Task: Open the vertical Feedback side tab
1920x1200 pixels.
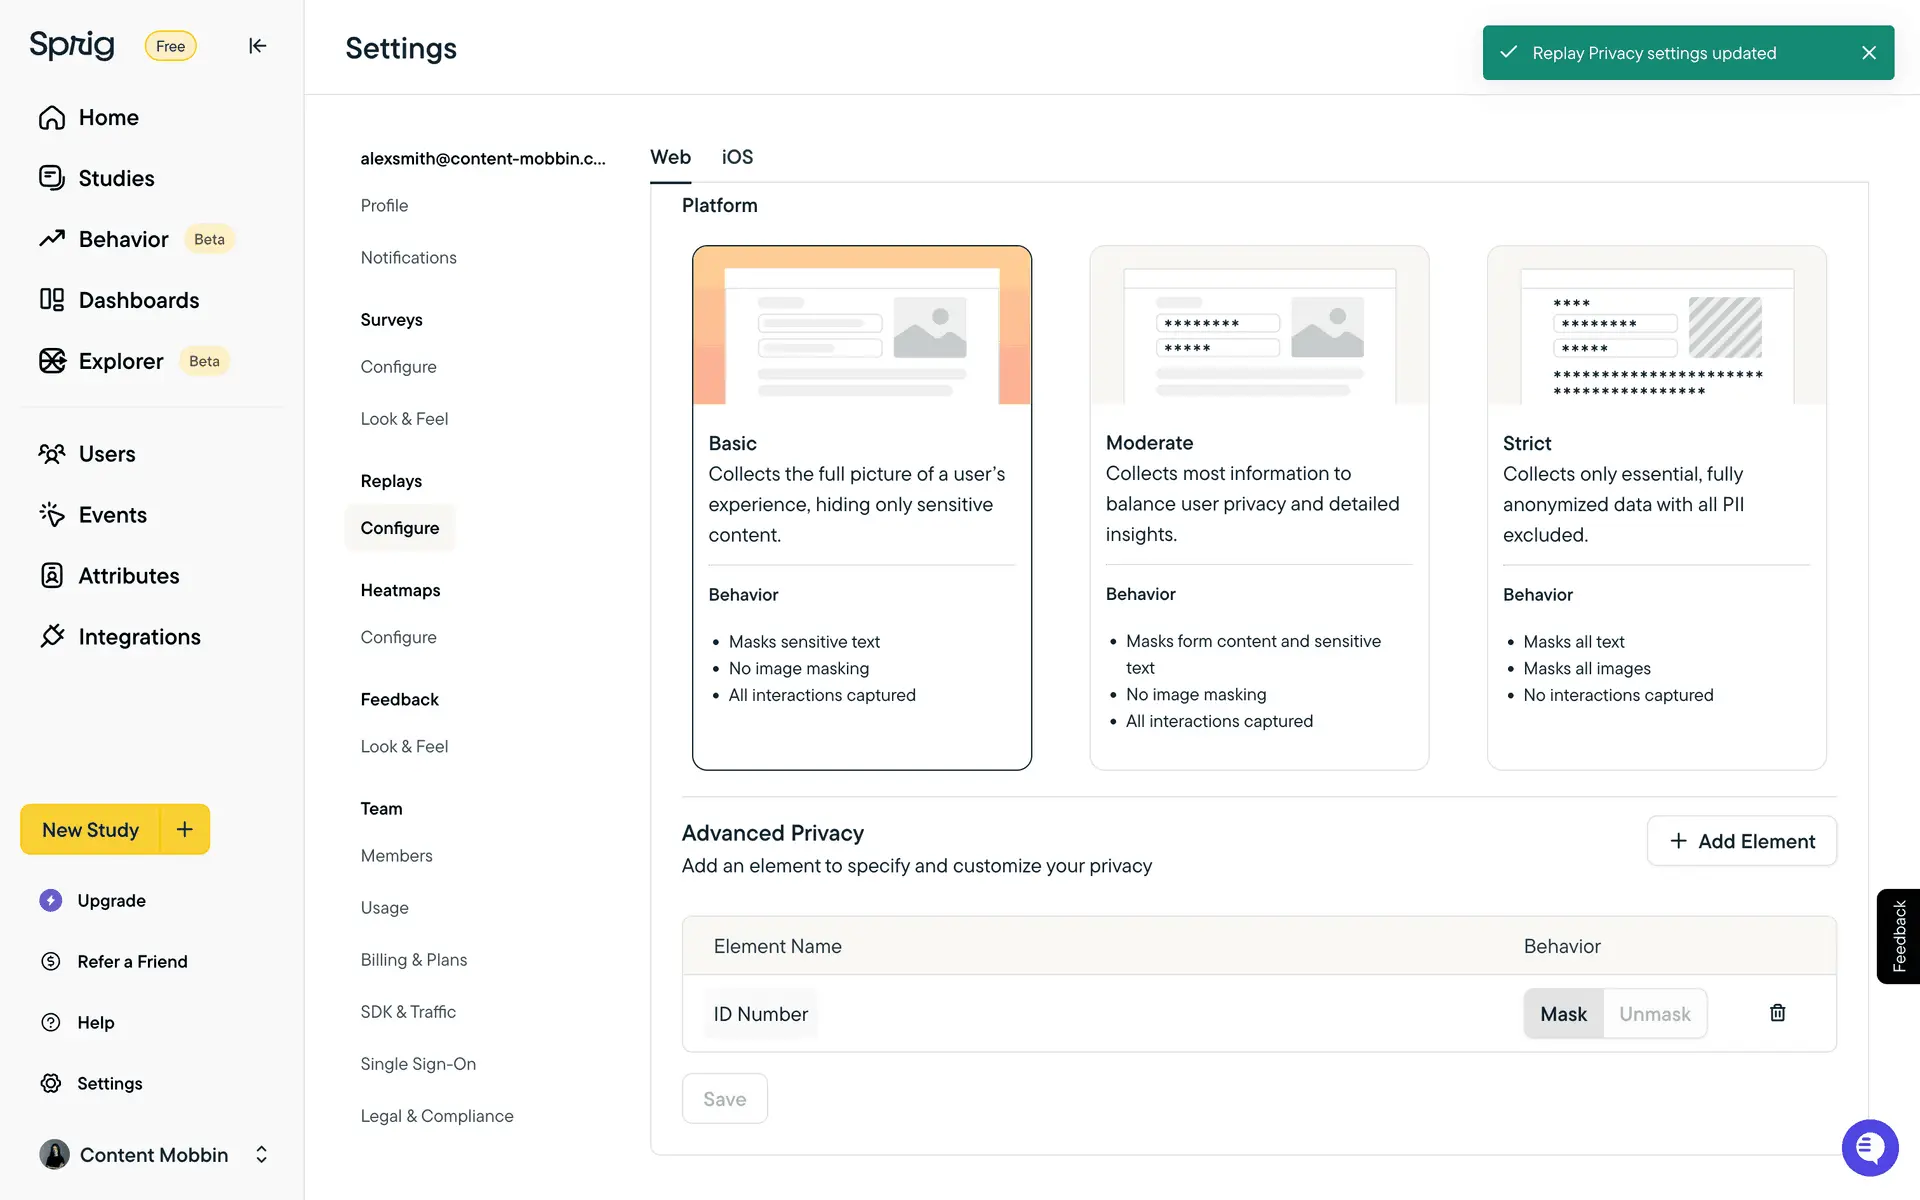Action: 1898,936
